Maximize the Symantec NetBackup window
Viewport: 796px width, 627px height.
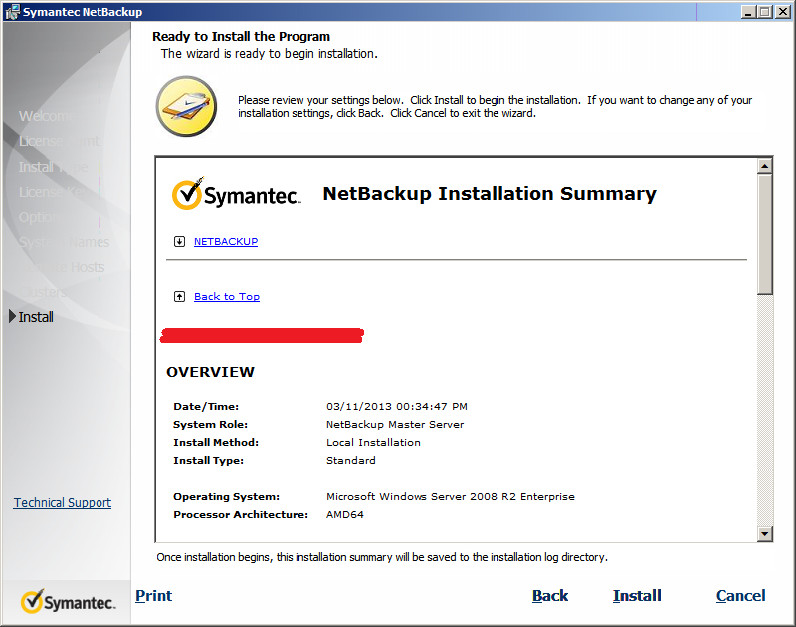[765, 12]
